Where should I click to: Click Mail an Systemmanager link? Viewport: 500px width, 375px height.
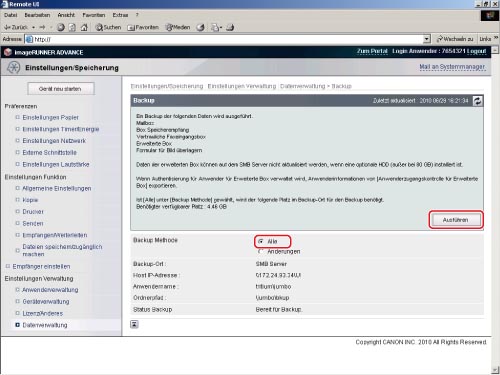coord(452,67)
